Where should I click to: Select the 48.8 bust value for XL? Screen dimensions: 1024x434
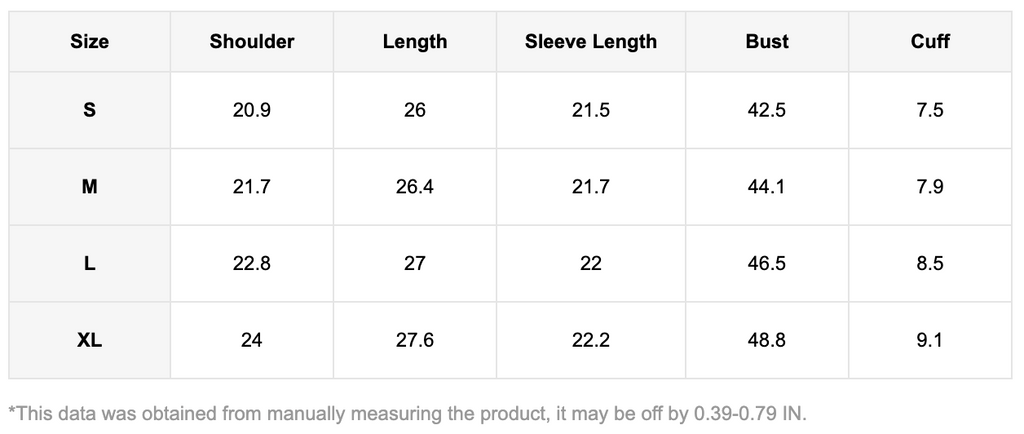pos(767,341)
